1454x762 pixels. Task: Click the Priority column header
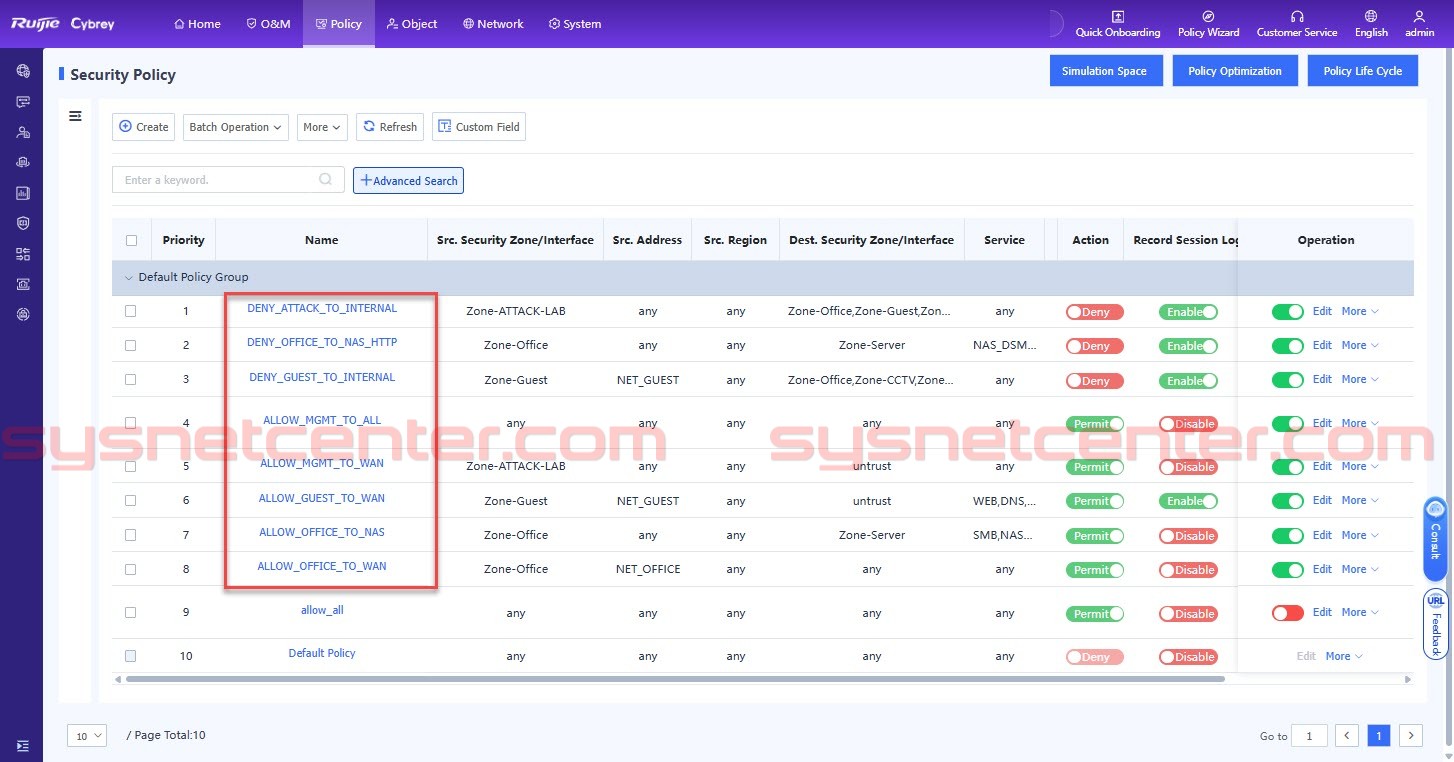(x=183, y=240)
